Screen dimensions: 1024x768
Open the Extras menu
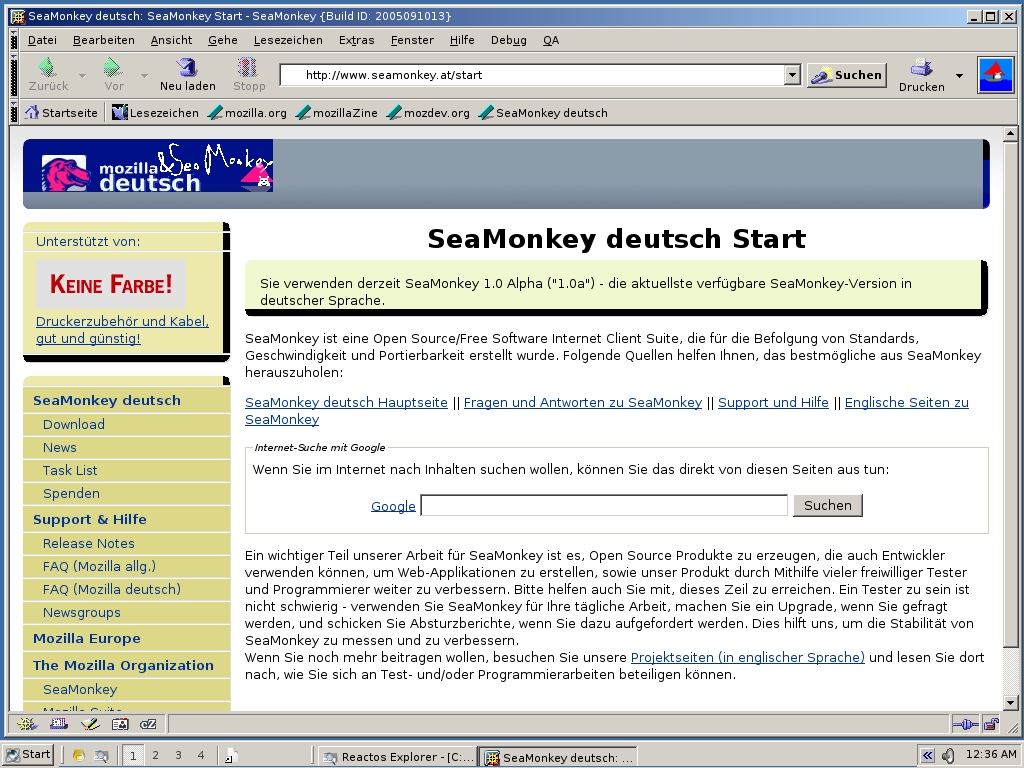pyautogui.click(x=357, y=40)
